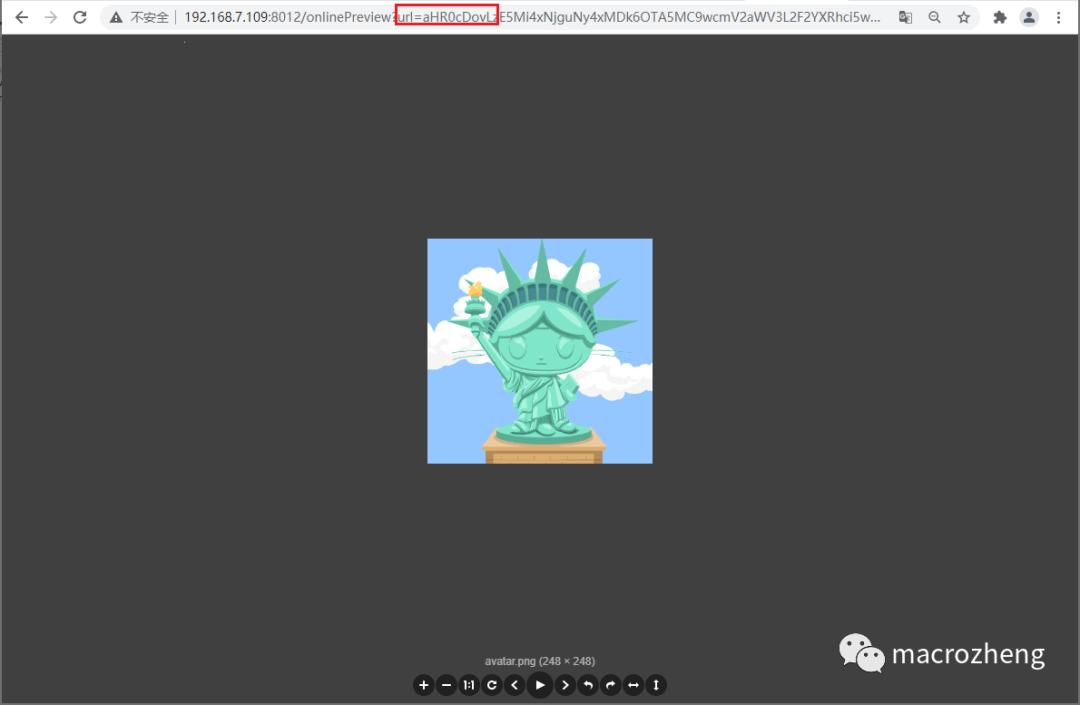The height and width of the screenshot is (705, 1080).
Task: Restore the image to 1:1 actual size
Action: (469, 685)
